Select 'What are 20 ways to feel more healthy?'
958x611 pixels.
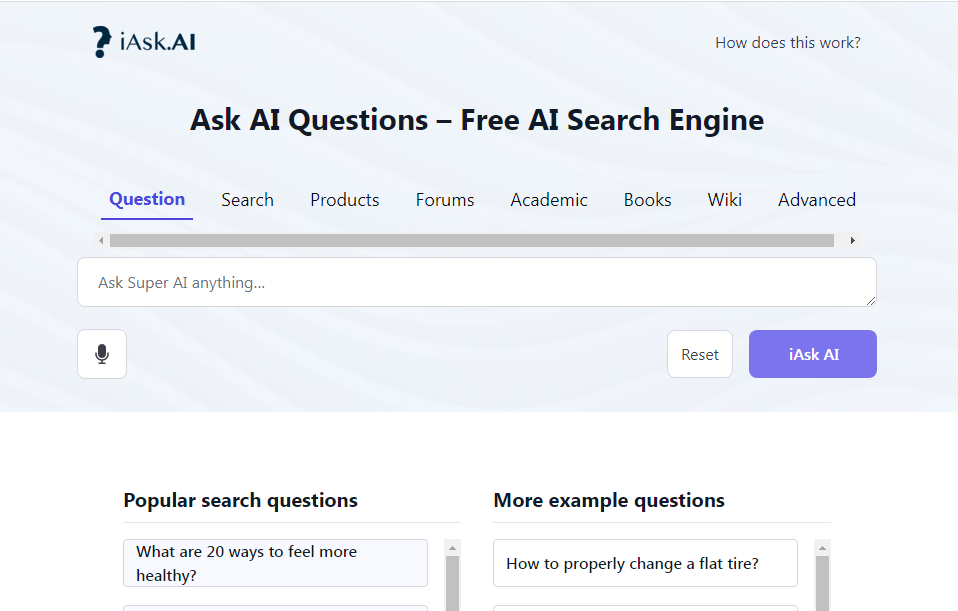click(x=275, y=562)
